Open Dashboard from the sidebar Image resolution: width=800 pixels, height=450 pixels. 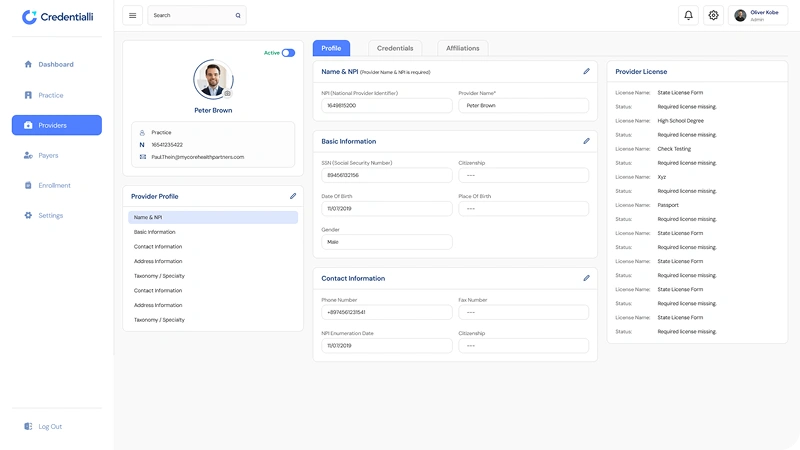click(x=55, y=64)
